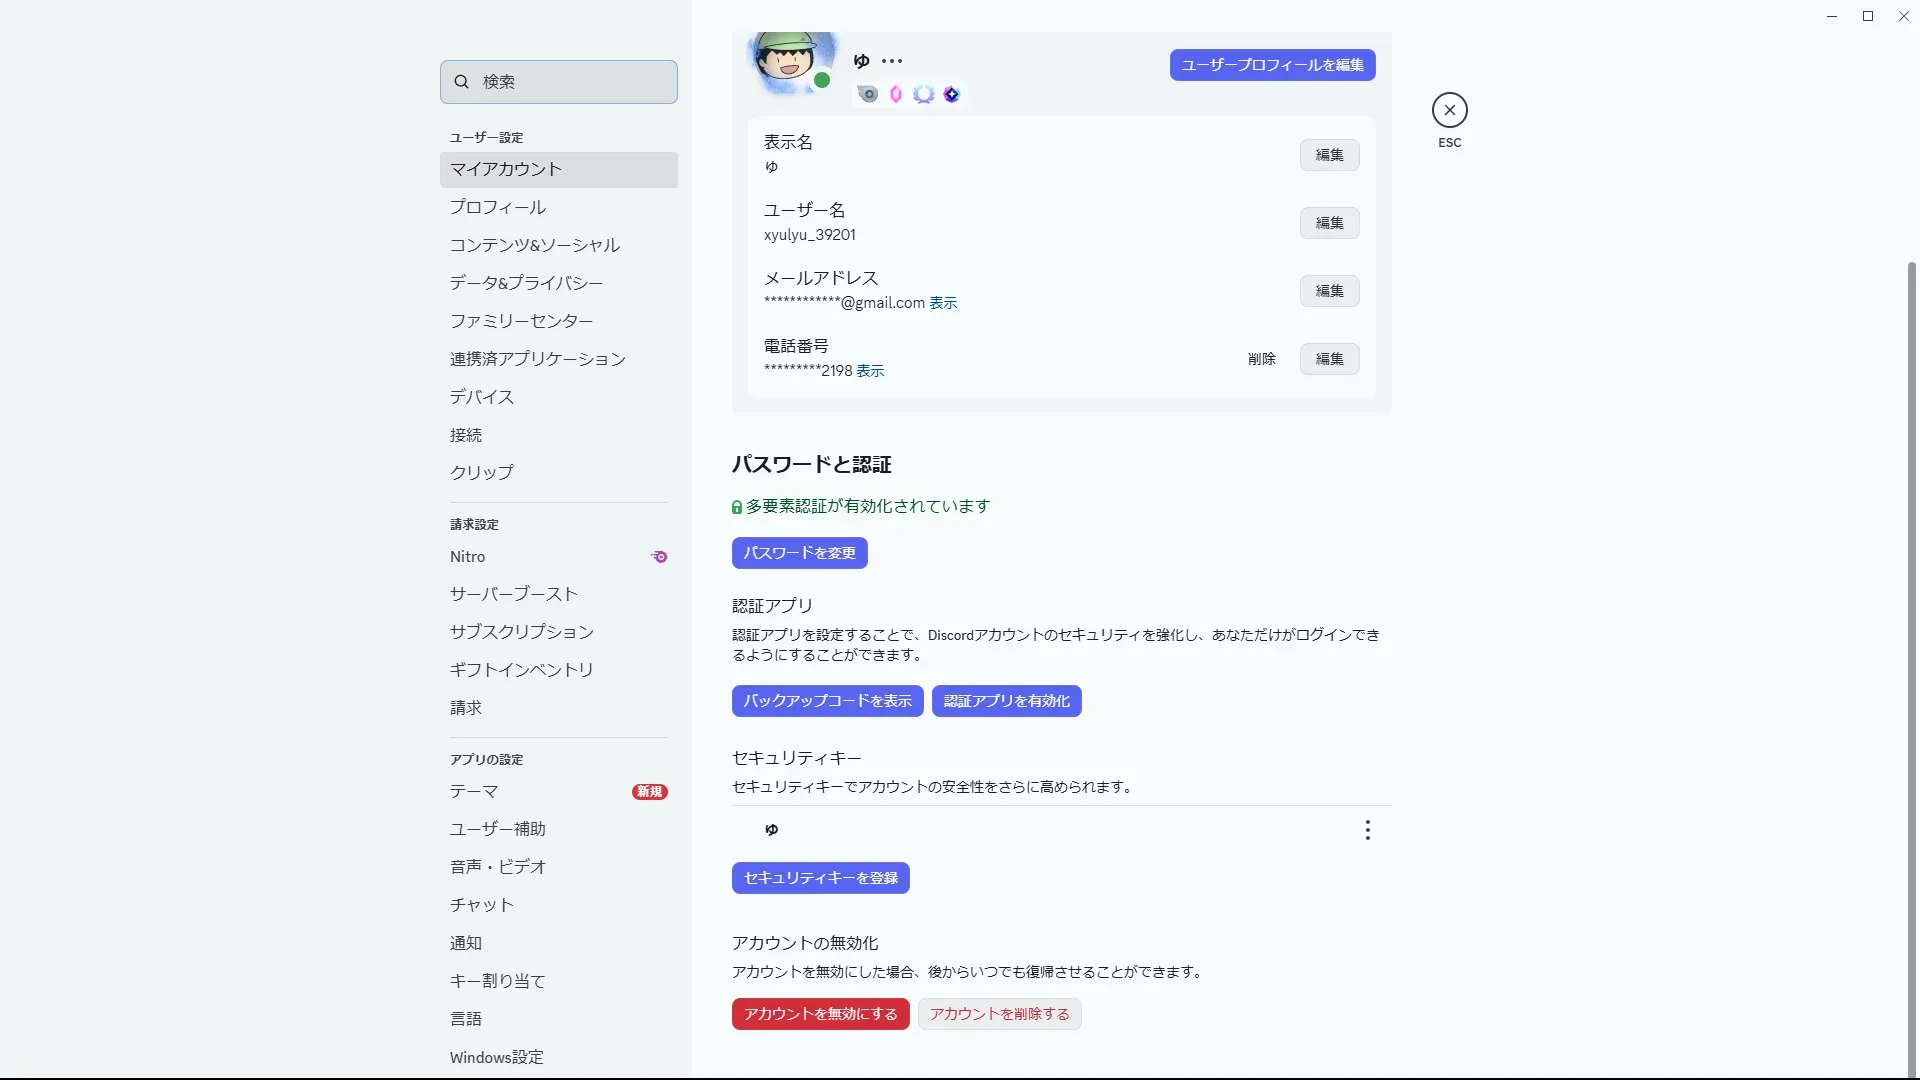This screenshot has width=1920, height=1080.
Task: Click パスワードを変更 button
Action: (x=799, y=553)
